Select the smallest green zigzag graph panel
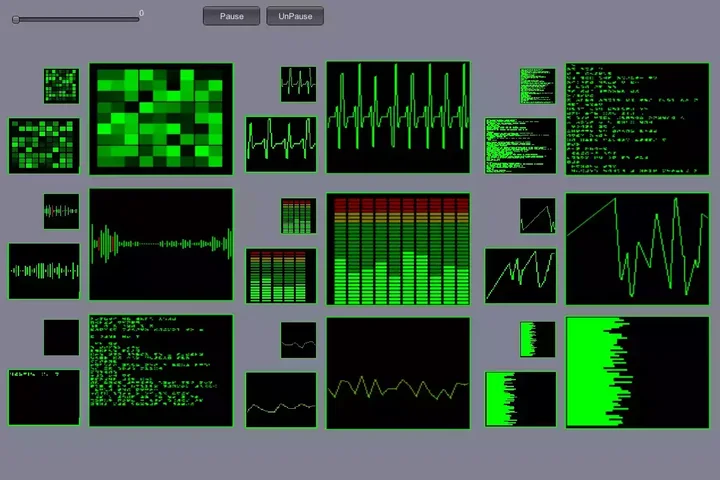 (538, 216)
